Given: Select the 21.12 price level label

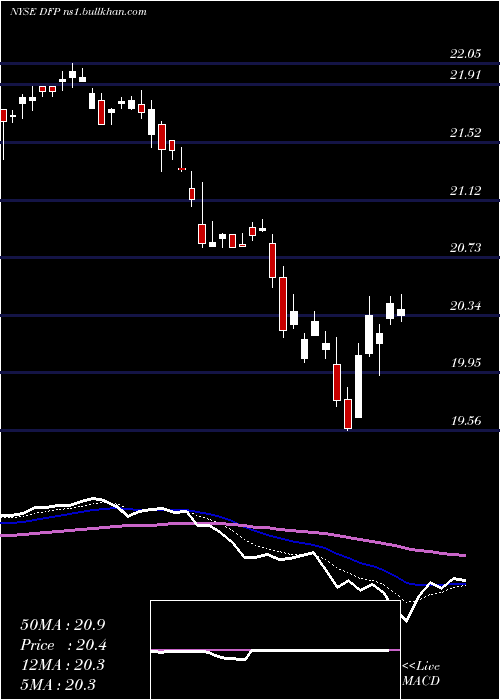Looking at the screenshot, I should pos(466,191).
